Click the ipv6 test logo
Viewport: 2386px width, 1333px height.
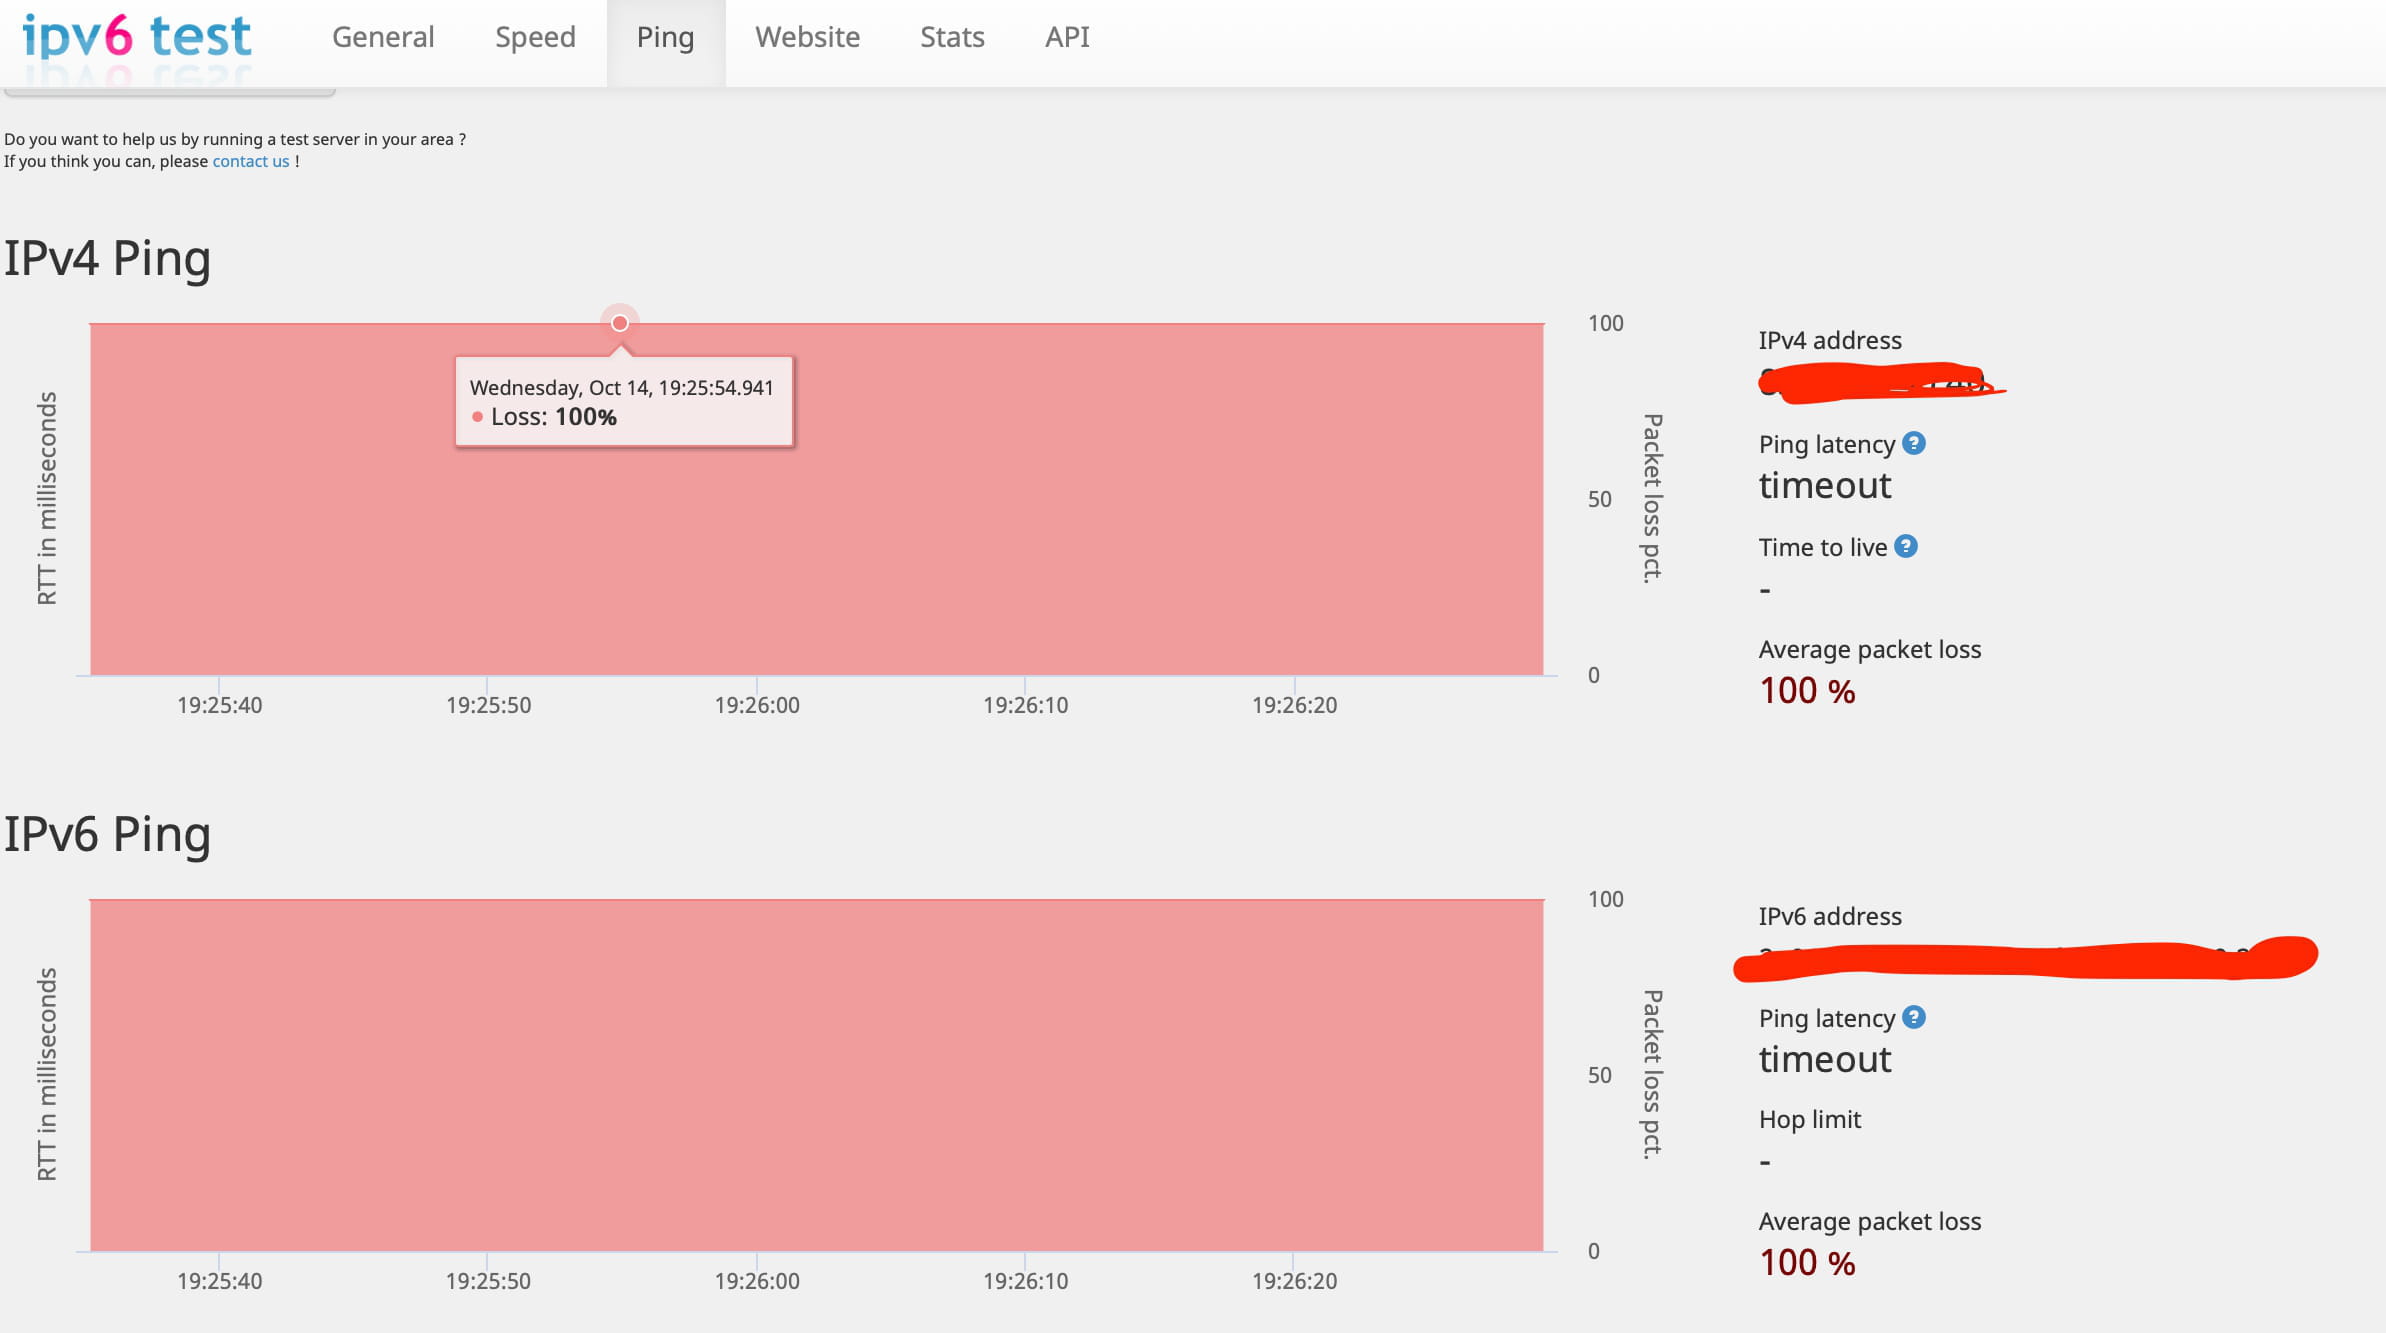coord(137,37)
